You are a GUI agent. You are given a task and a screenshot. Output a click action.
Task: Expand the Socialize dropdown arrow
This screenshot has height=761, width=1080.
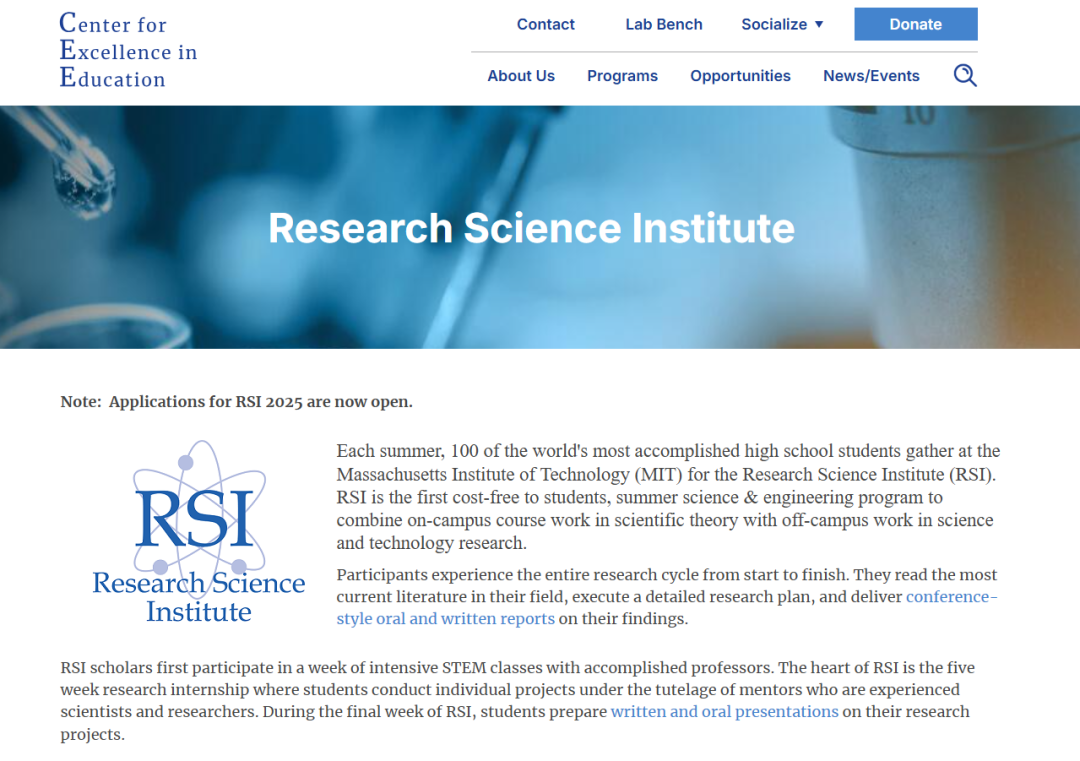coord(819,24)
